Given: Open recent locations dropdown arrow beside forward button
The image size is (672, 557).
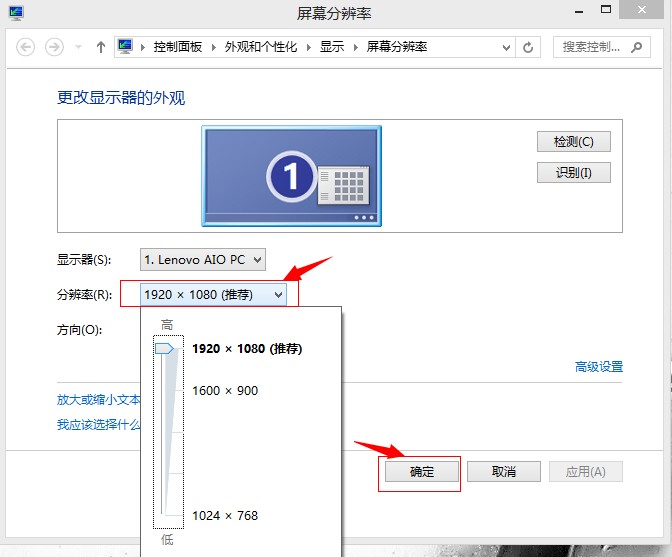Looking at the screenshot, I should (x=78, y=48).
